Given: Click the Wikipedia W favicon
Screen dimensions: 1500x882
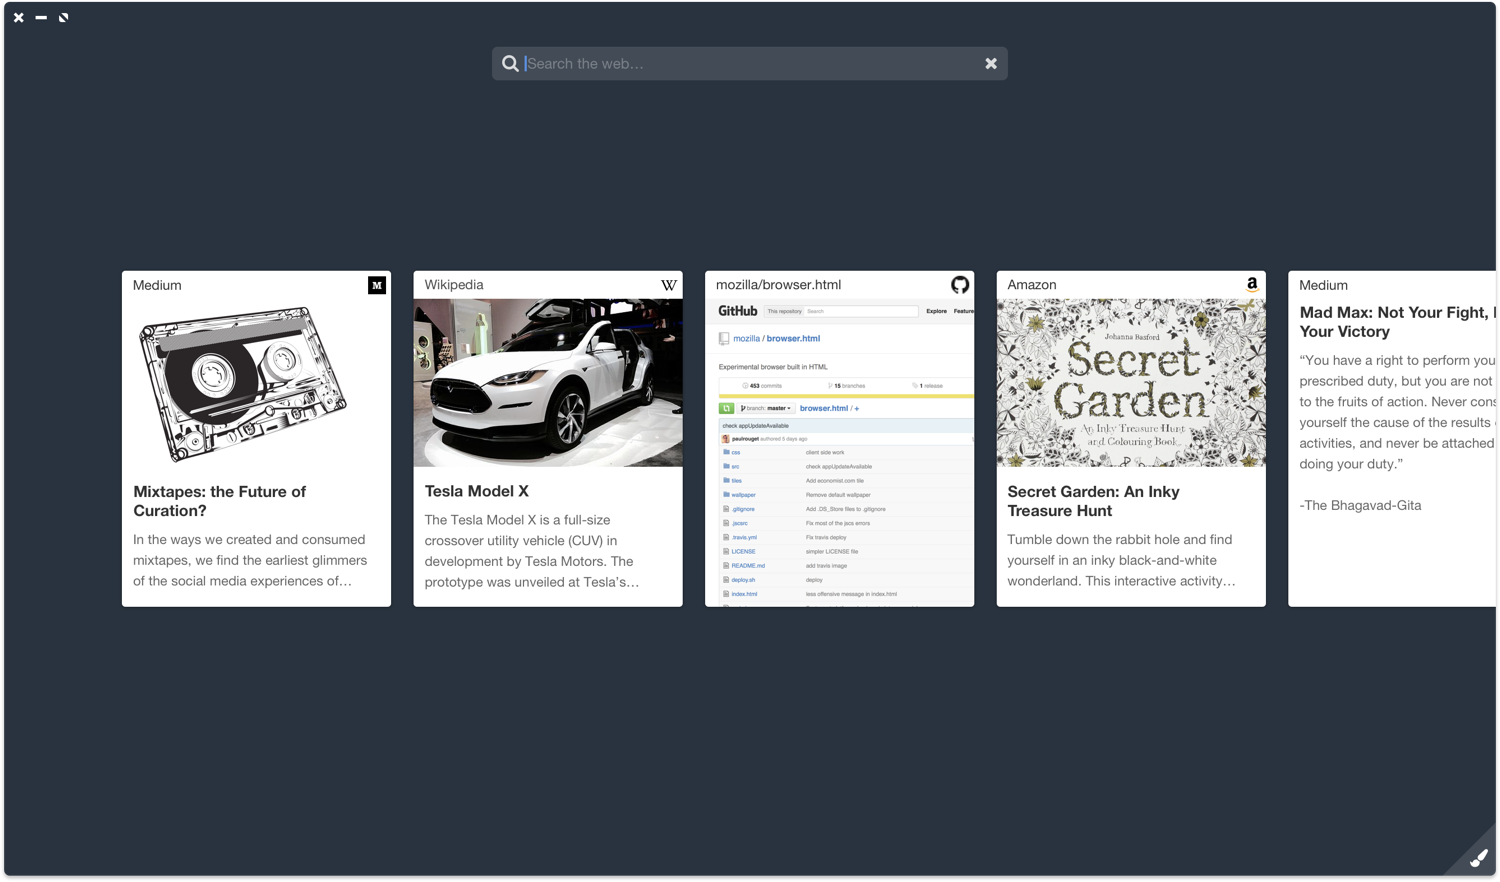Looking at the screenshot, I should click(669, 285).
